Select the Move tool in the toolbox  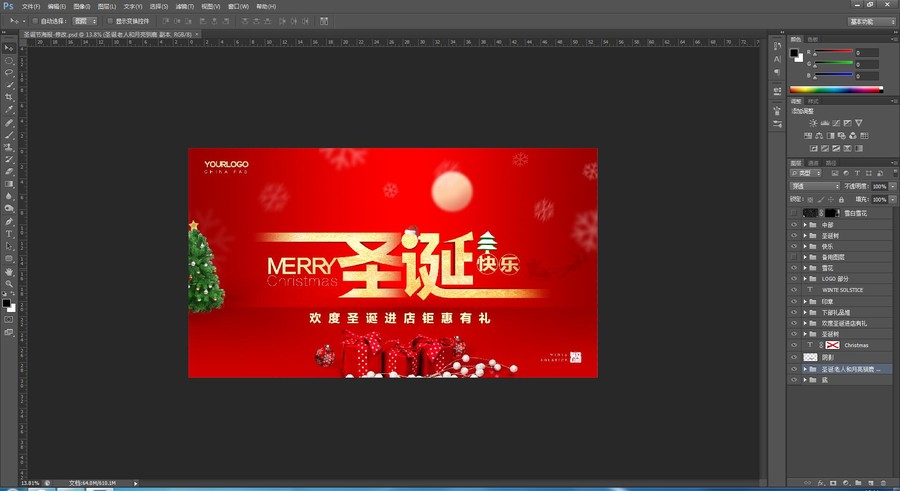(9, 48)
